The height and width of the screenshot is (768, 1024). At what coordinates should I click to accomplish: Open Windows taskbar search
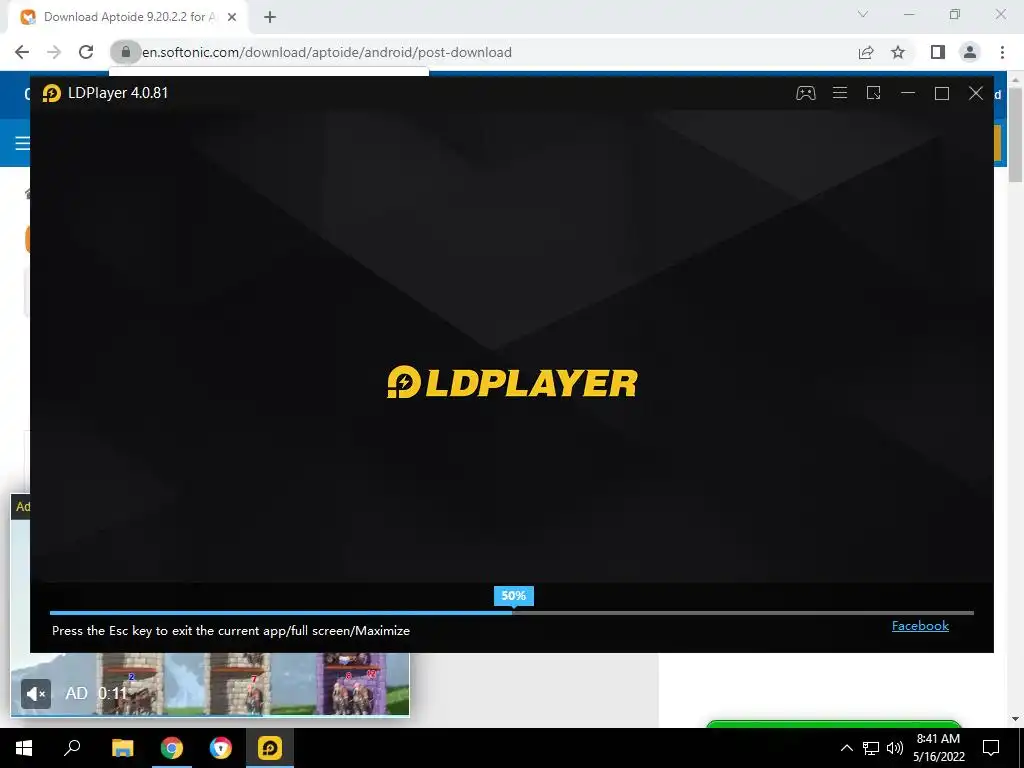tap(72, 748)
